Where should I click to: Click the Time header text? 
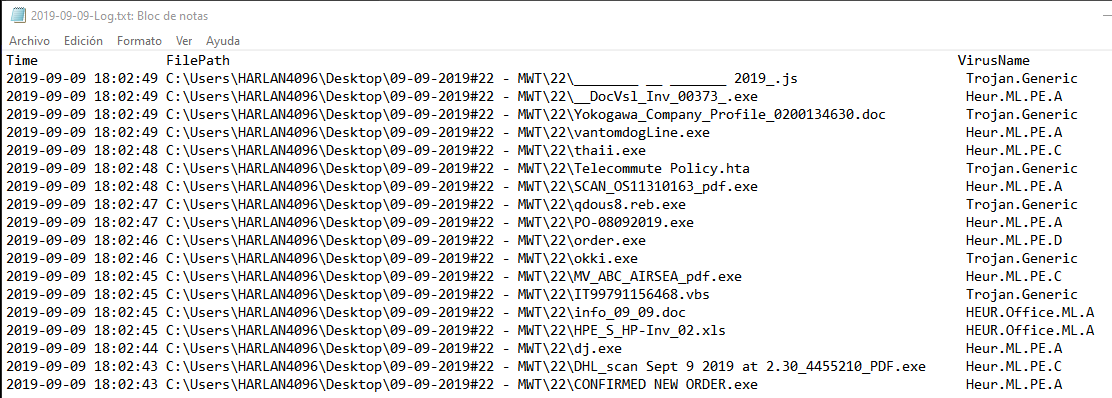click(x=22, y=60)
